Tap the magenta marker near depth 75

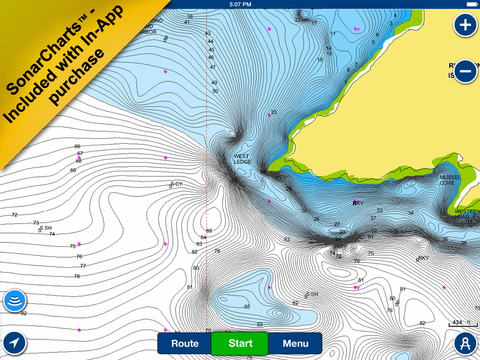click(x=79, y=244)
